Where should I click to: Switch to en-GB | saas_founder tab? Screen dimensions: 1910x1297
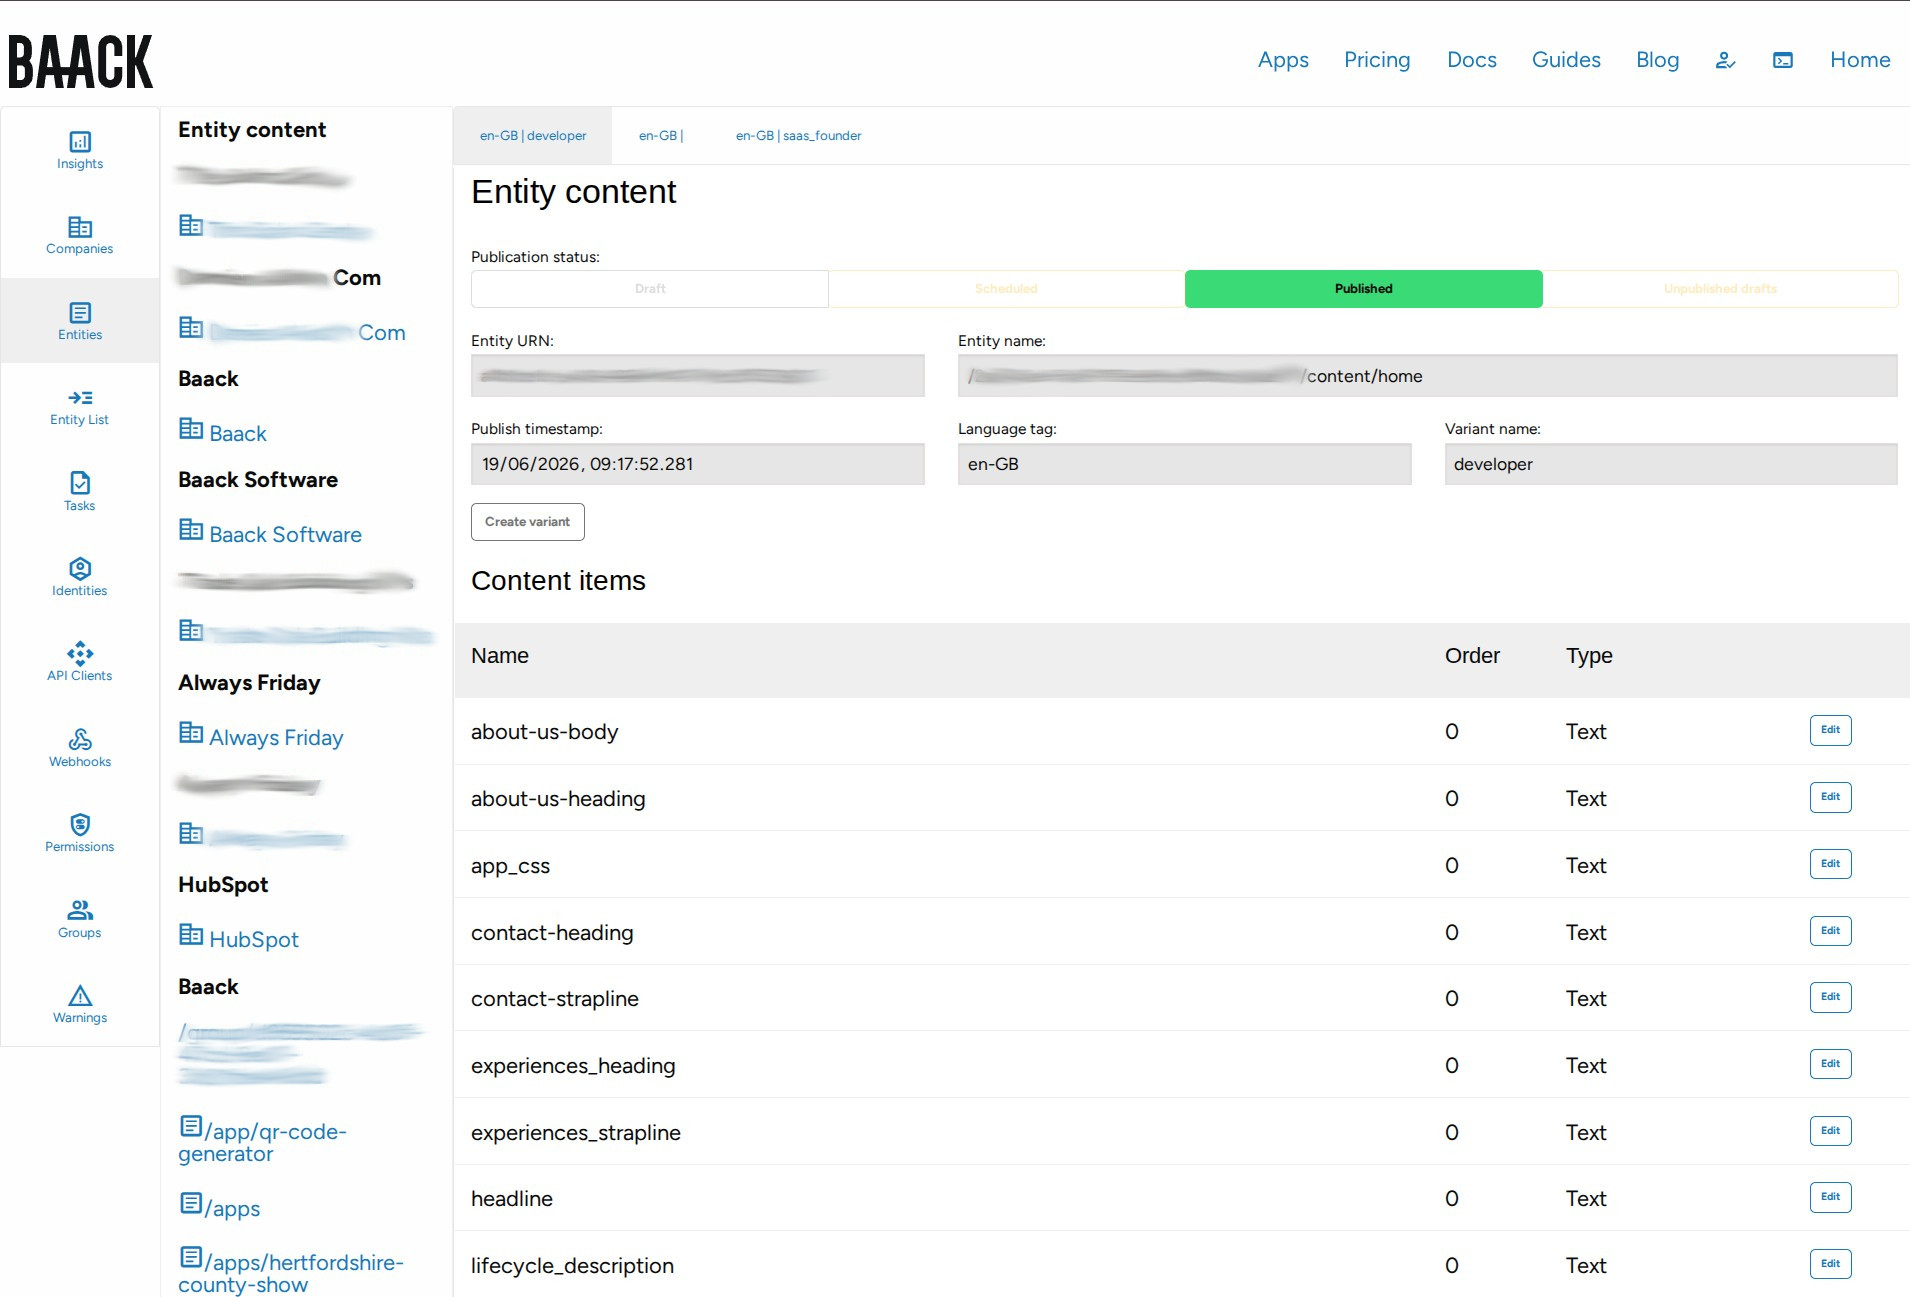[x=798, y=136]
